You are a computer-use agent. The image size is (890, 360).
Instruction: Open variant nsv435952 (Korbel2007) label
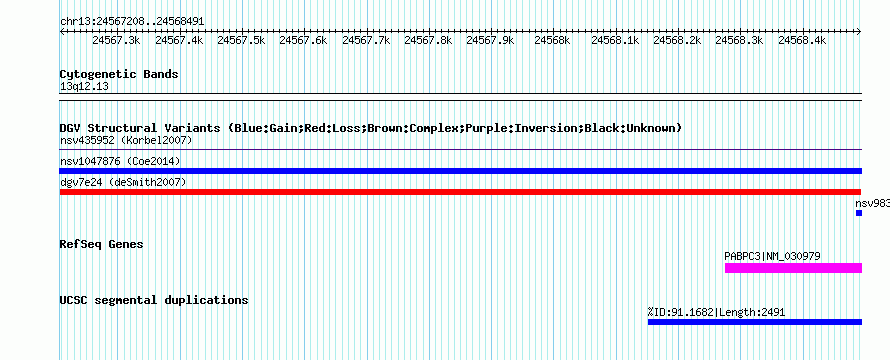[126, 140]
